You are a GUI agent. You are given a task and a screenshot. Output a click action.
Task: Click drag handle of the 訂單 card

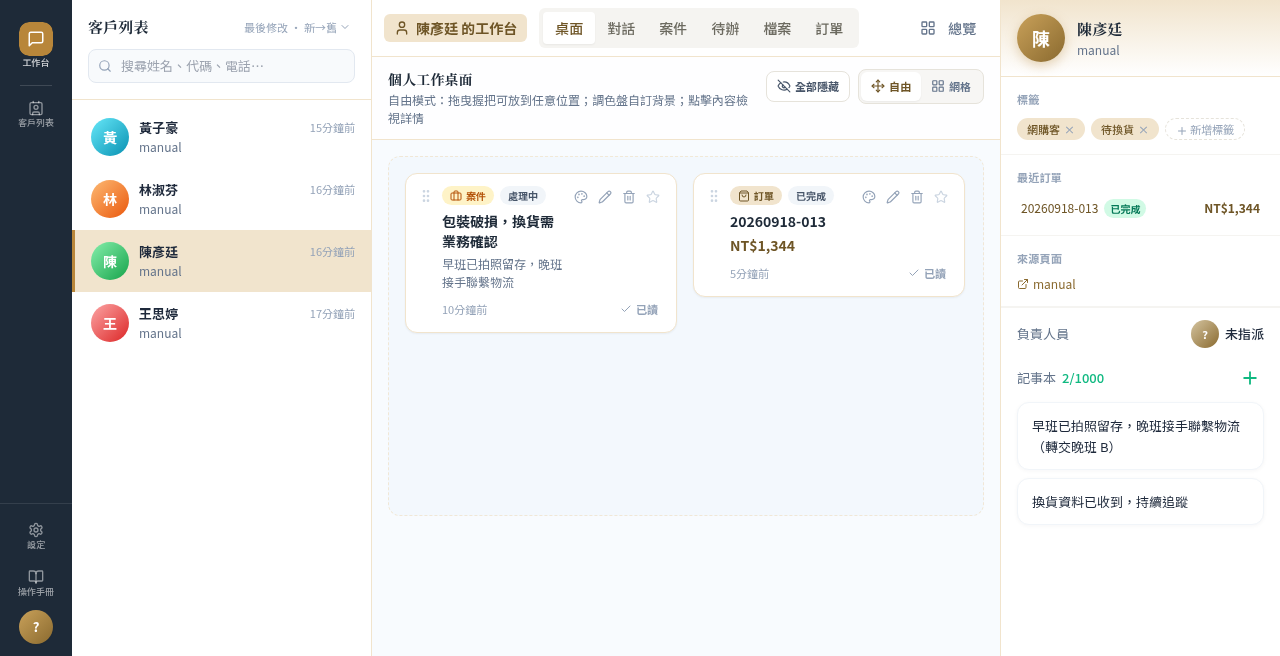pos(714,196)
